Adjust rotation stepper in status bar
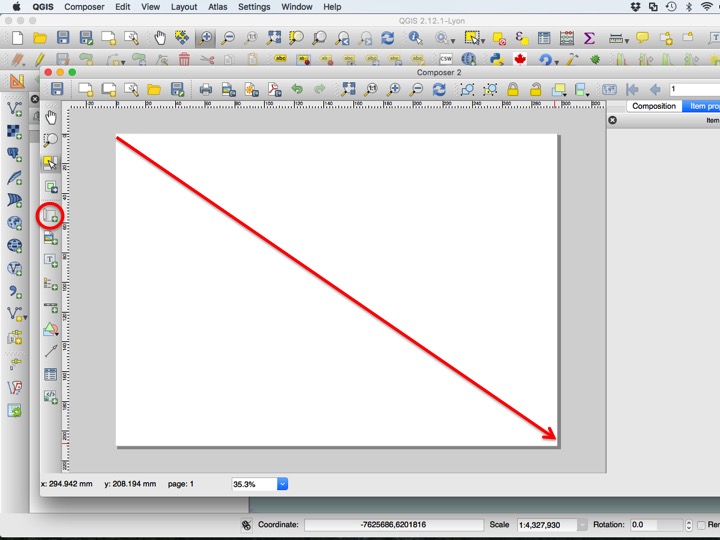This screenshot has width=720, height=540. (x=688, y=524)
